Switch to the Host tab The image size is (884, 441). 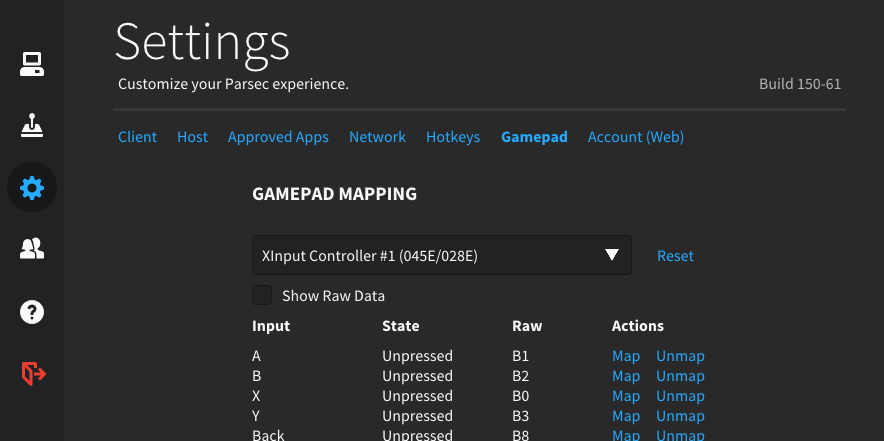click(x=192, y=137)
